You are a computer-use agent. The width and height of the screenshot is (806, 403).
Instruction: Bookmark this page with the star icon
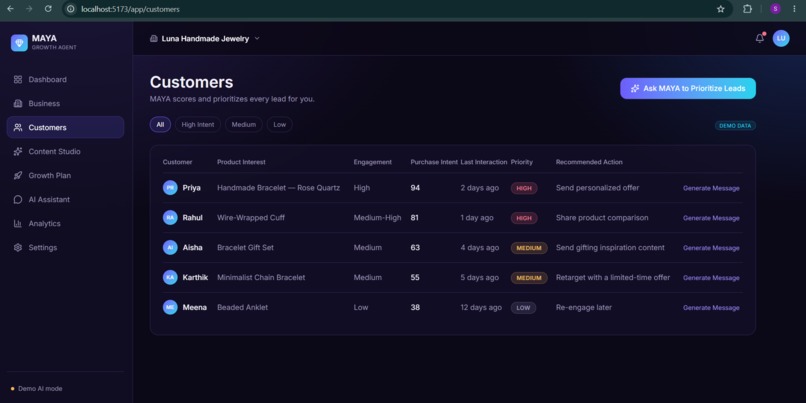coord(721,9)
